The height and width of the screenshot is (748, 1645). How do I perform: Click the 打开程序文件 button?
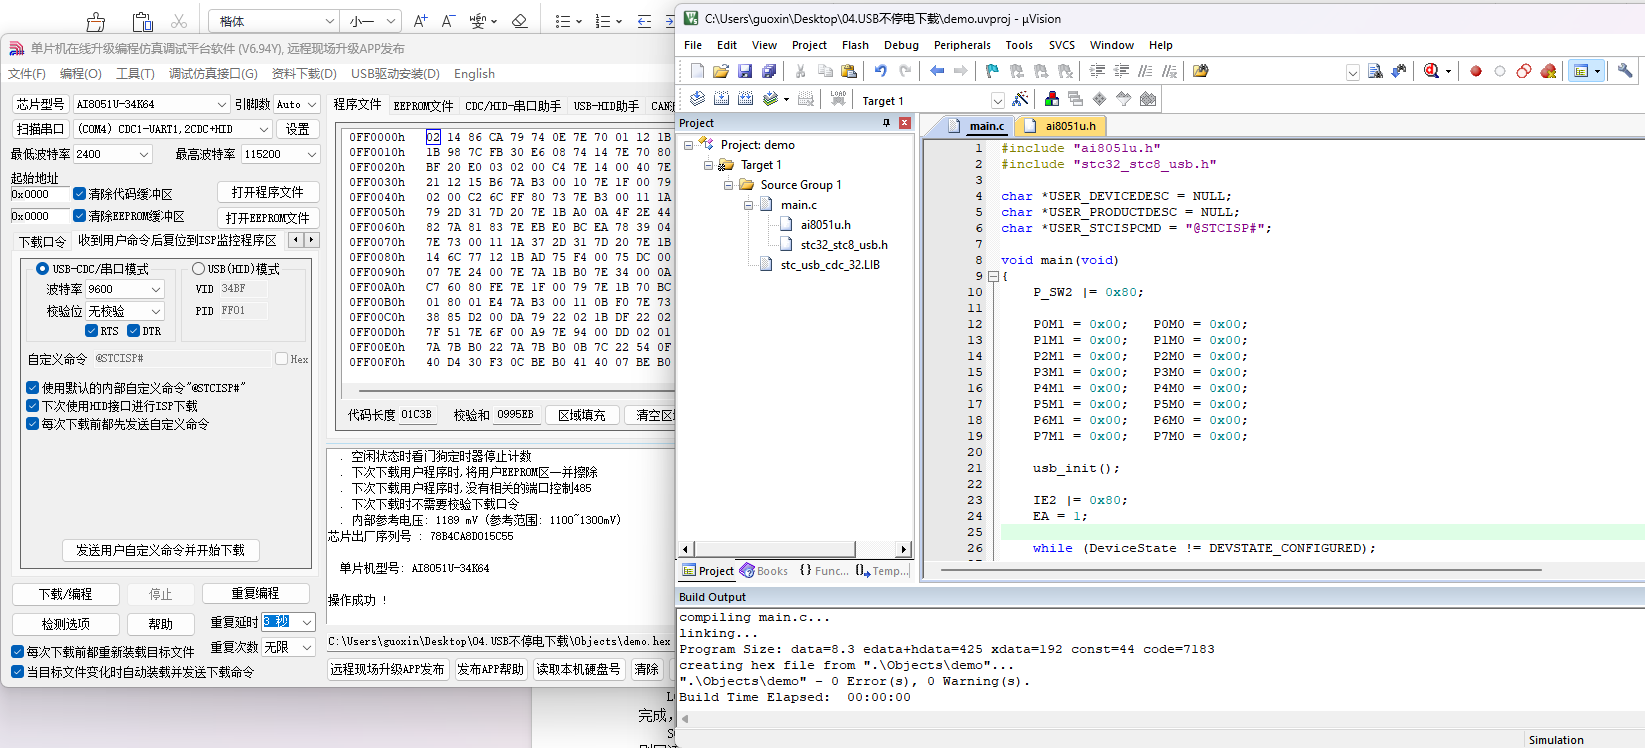pos(268,192)
